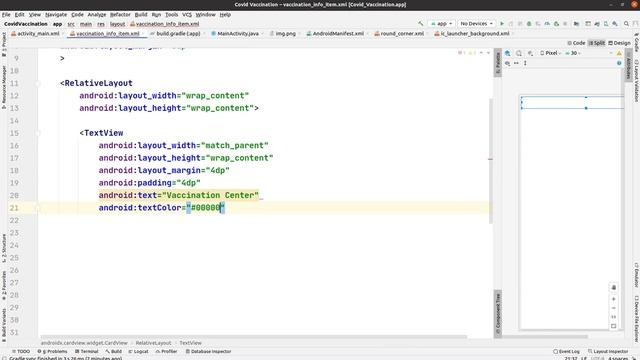This screenshot has height=360, width=640.
Task: Click androidx.cardview.widget.CardView breadcrumb
Action: coord(84,343)
